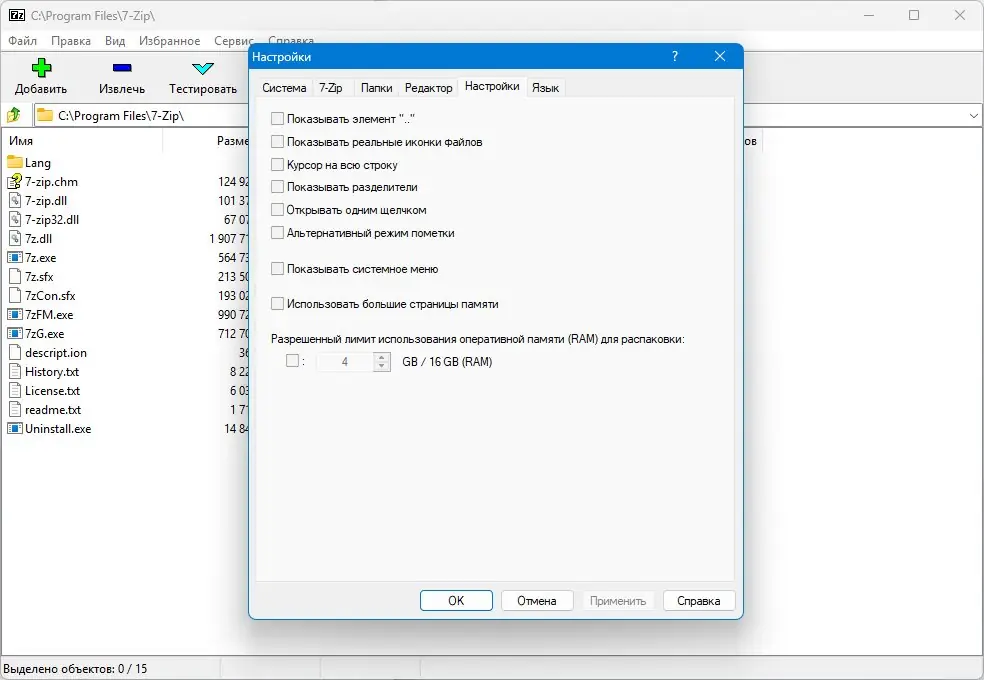
Task: Enable Показывать системное меню
Action: coord(277,268)
